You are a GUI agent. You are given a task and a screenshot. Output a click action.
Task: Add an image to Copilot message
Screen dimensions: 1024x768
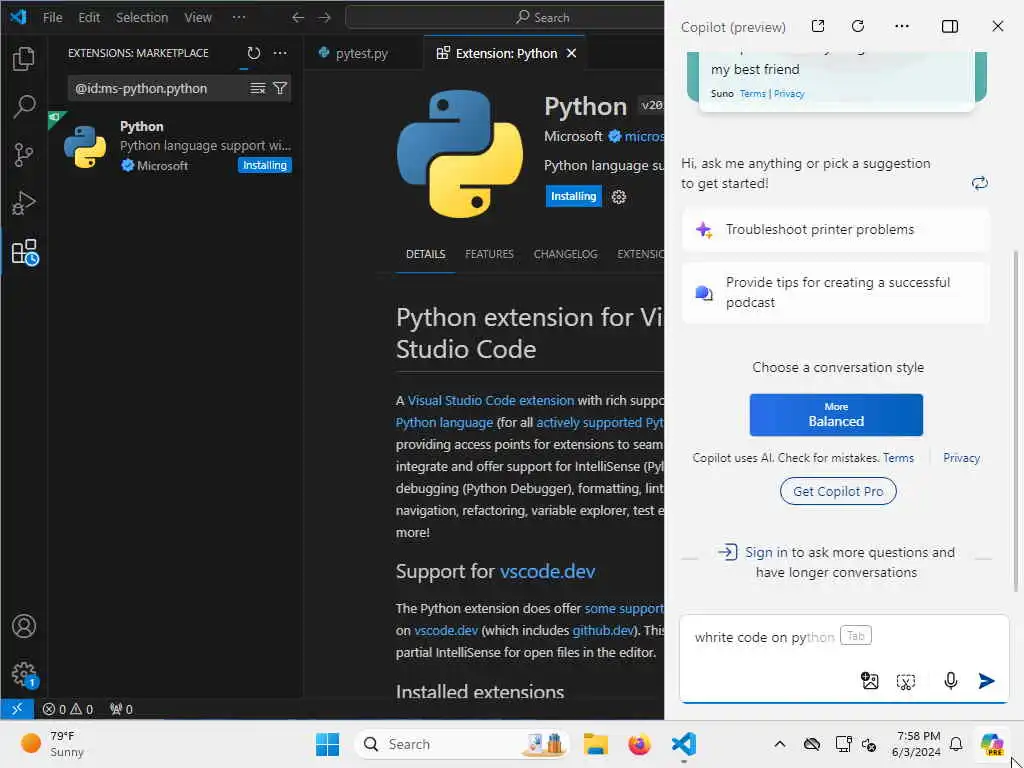pos(869,681)
